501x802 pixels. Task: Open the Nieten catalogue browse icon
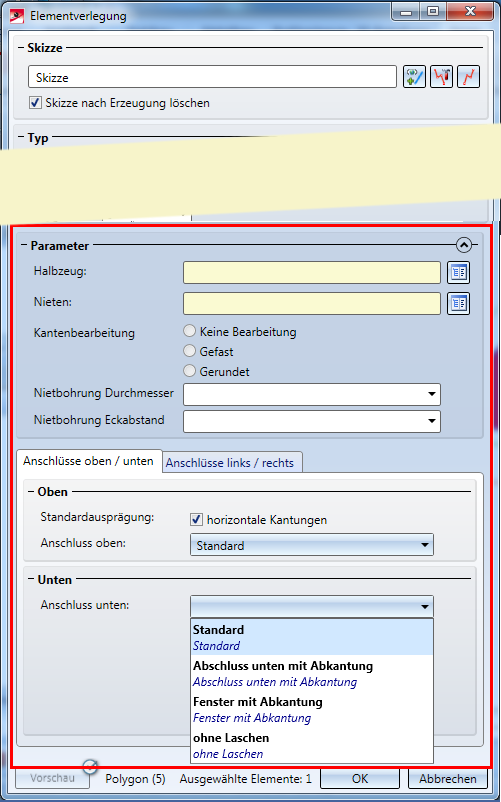[459, 303]
